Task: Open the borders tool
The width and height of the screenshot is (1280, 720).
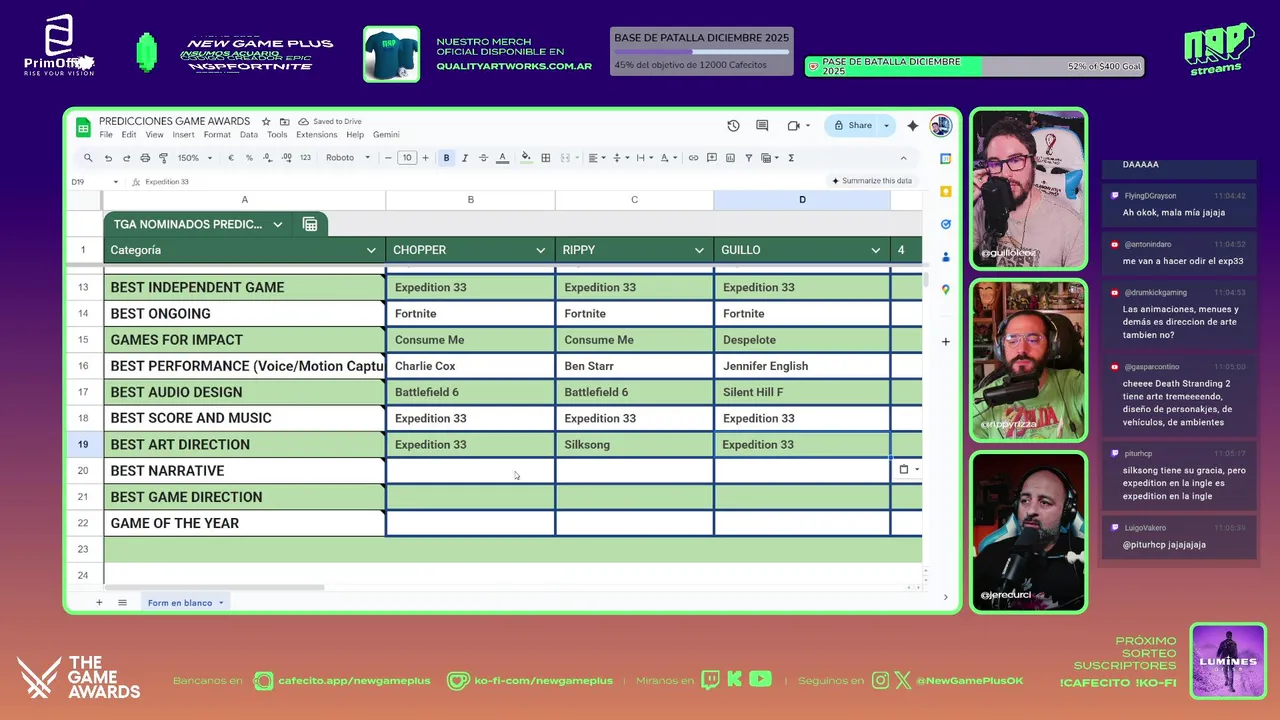Action: coord(546,158)
